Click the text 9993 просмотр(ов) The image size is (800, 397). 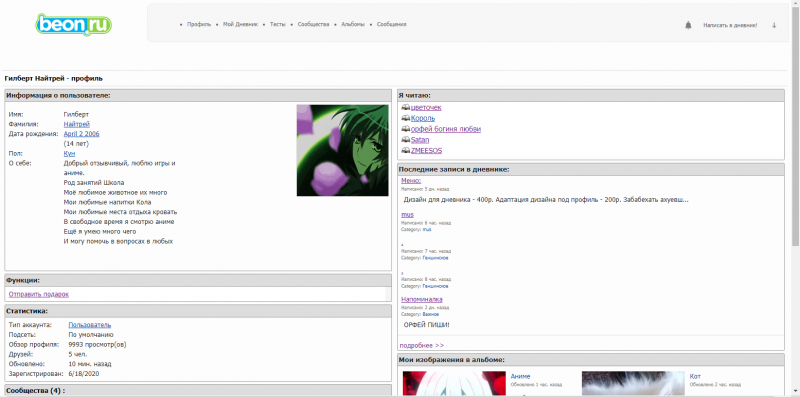pyautogui.click(x=97, y=344)
